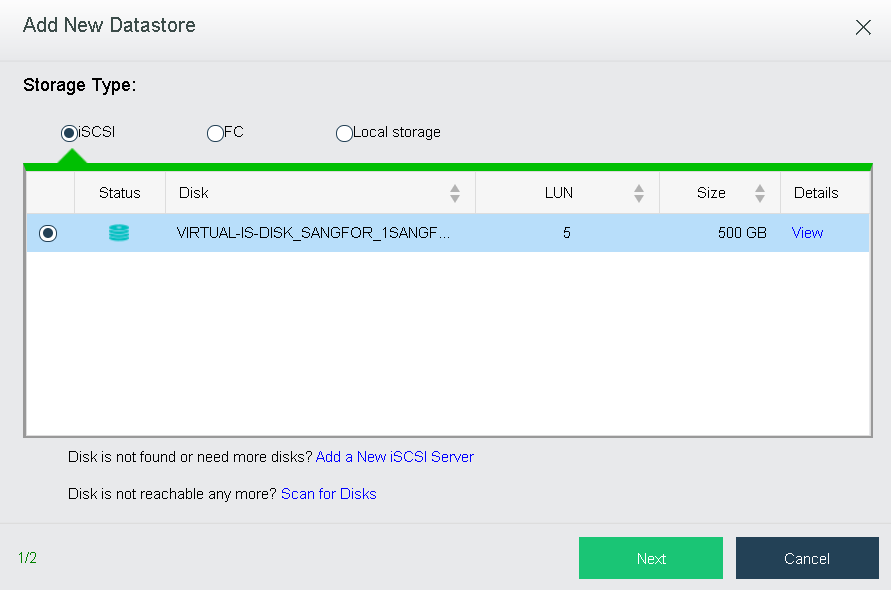Viewport: 891px width, 590px height.
Task: Click the Details column header
Action: point(816,193)
